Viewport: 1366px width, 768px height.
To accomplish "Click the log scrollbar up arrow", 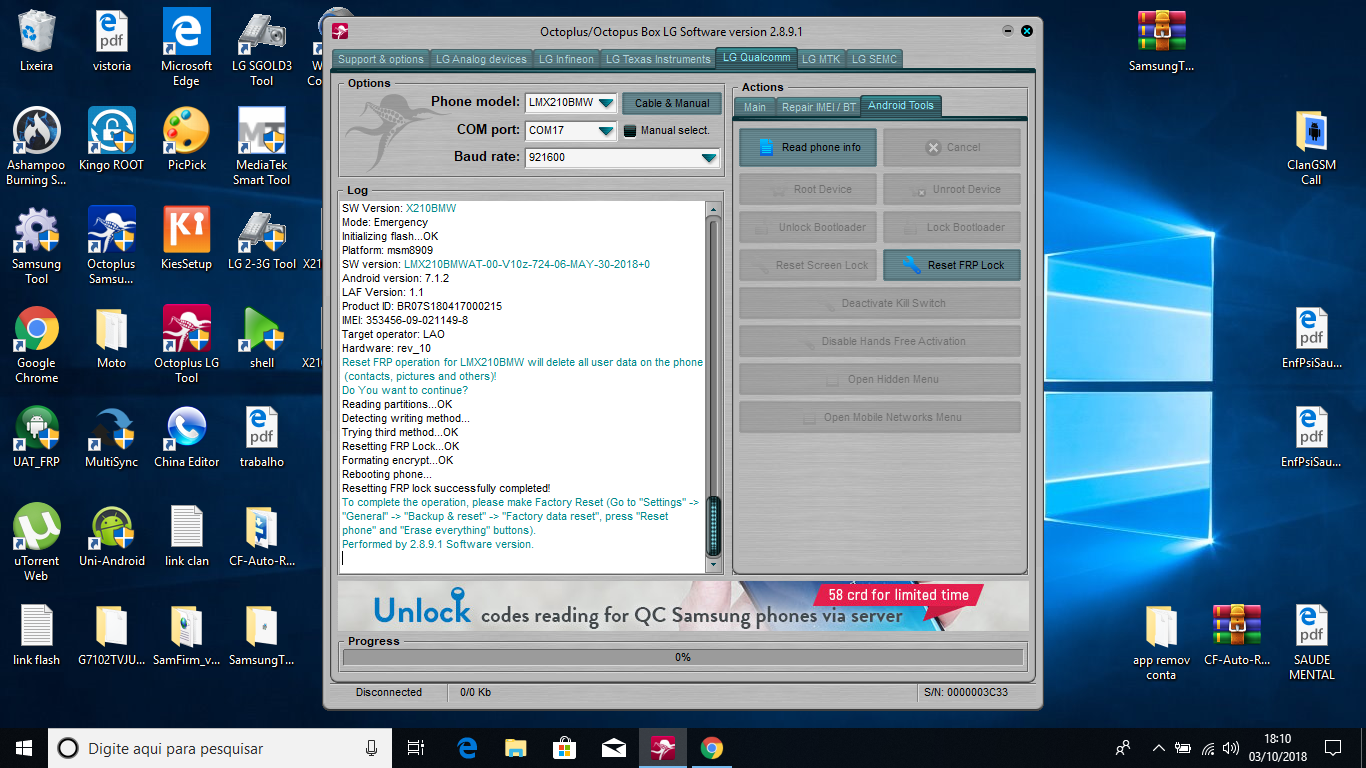I will pos(713,209).
